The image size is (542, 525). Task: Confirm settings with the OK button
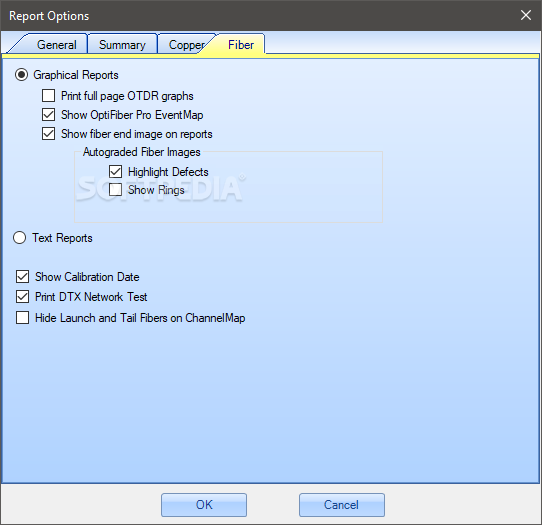click(x=204, y=505)
